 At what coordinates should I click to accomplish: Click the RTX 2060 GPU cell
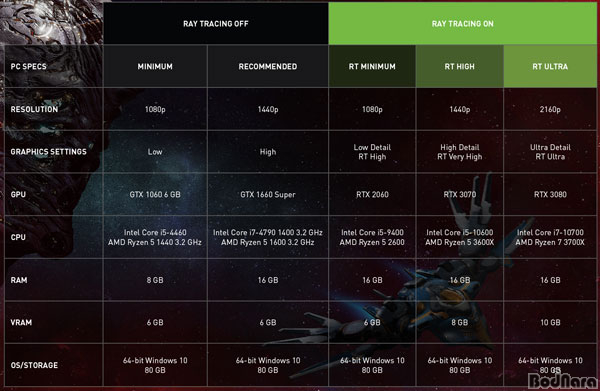click(372, 194)
